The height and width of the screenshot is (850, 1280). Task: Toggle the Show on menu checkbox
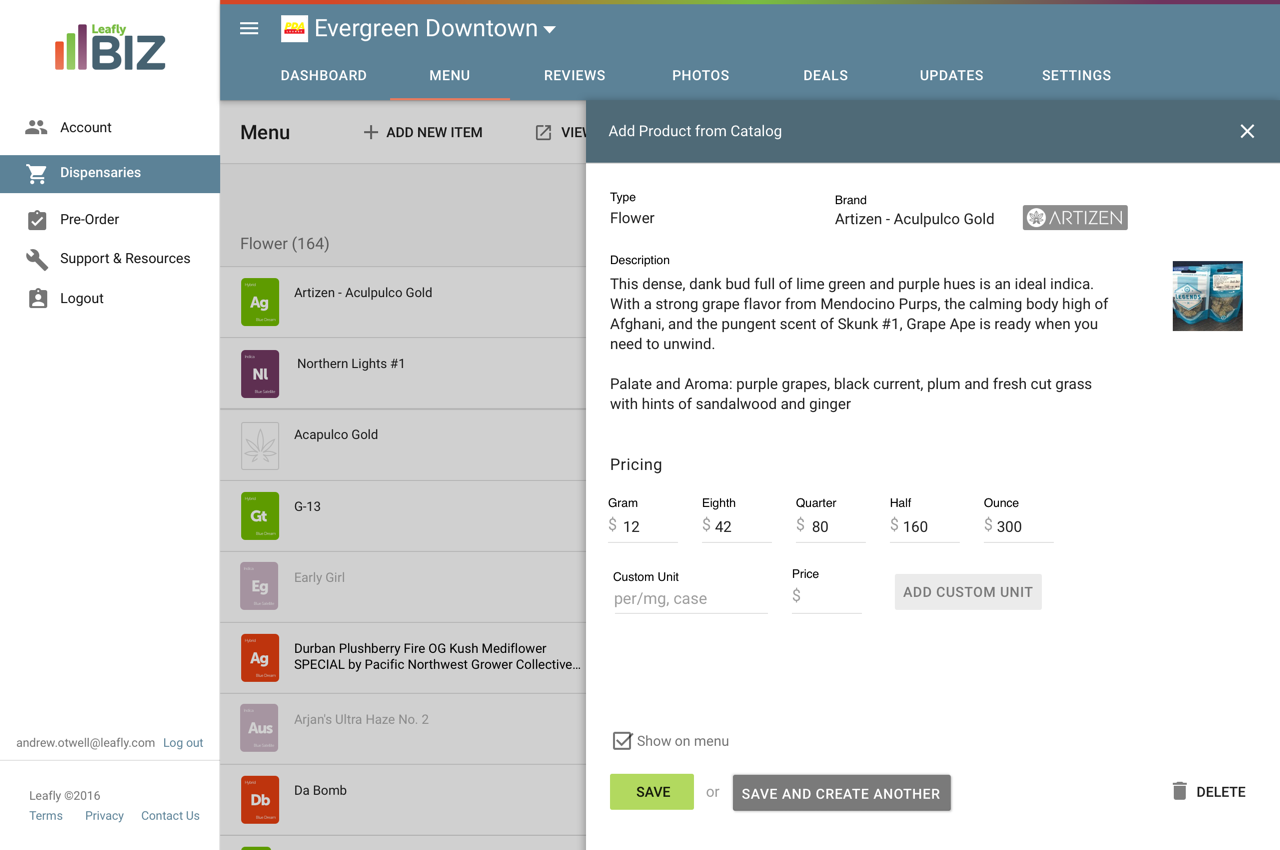[622, 741]
